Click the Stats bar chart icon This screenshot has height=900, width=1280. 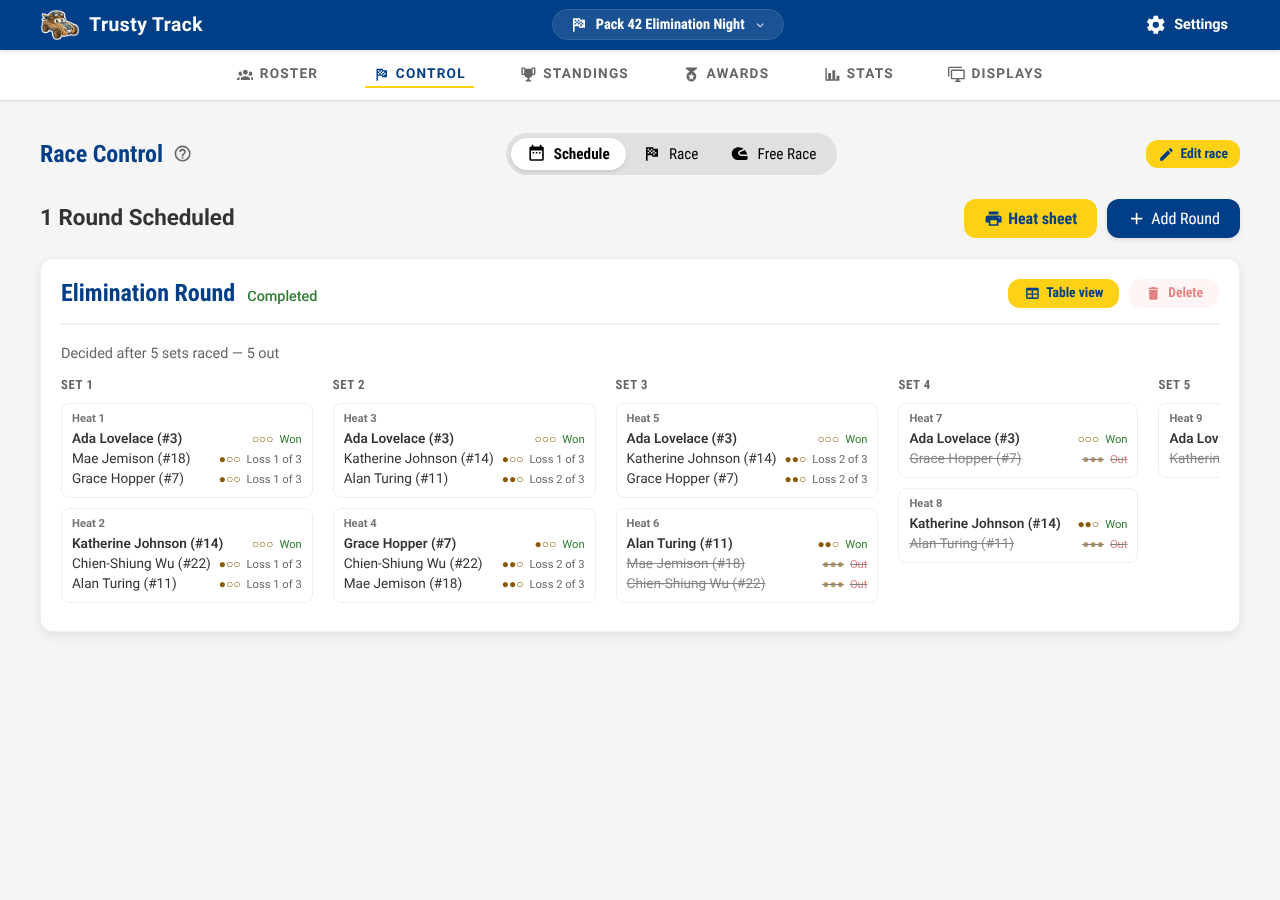click(x=832, y=74)
